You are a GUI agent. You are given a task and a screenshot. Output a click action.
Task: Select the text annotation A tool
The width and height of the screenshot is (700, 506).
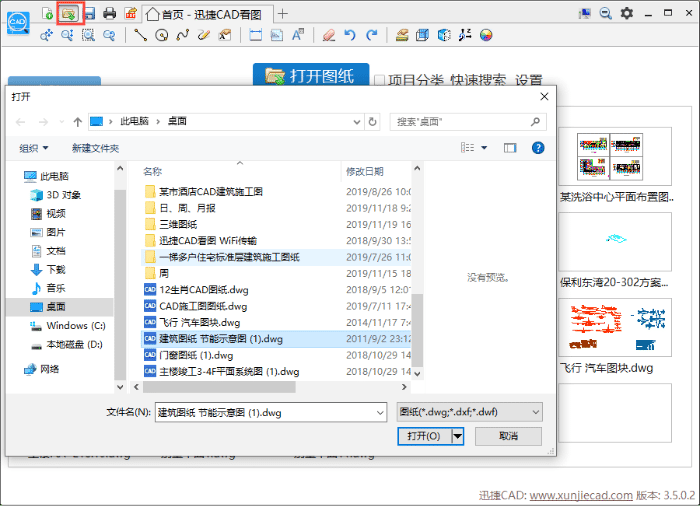pyautogui.click(x=298, y=35)
